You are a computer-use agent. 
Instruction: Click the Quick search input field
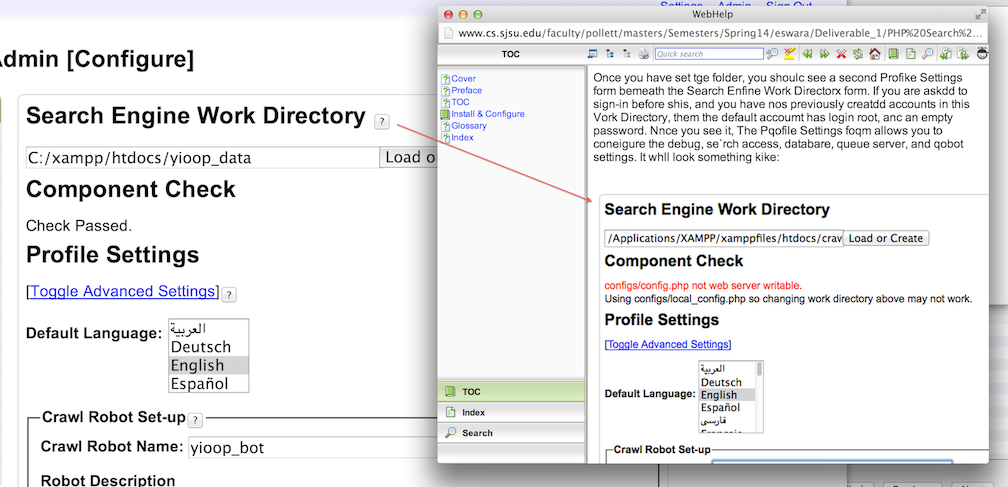(707, 54)
